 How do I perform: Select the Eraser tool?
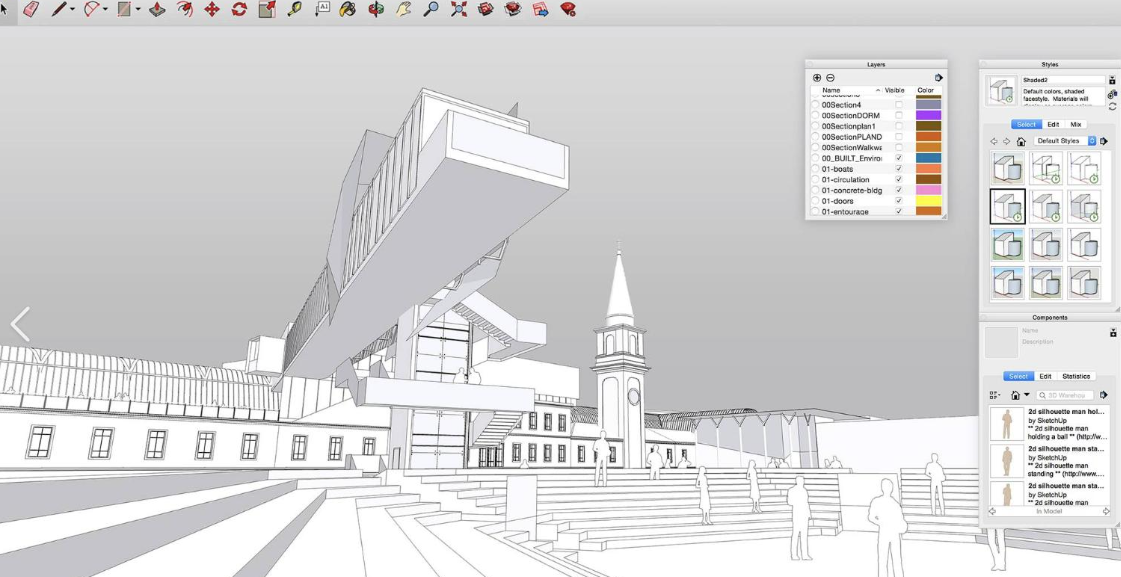(31, 9)
